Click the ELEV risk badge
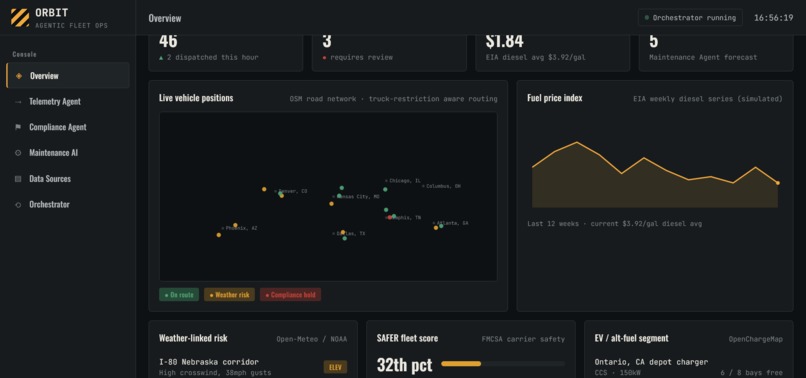 (x=335, y=367)
